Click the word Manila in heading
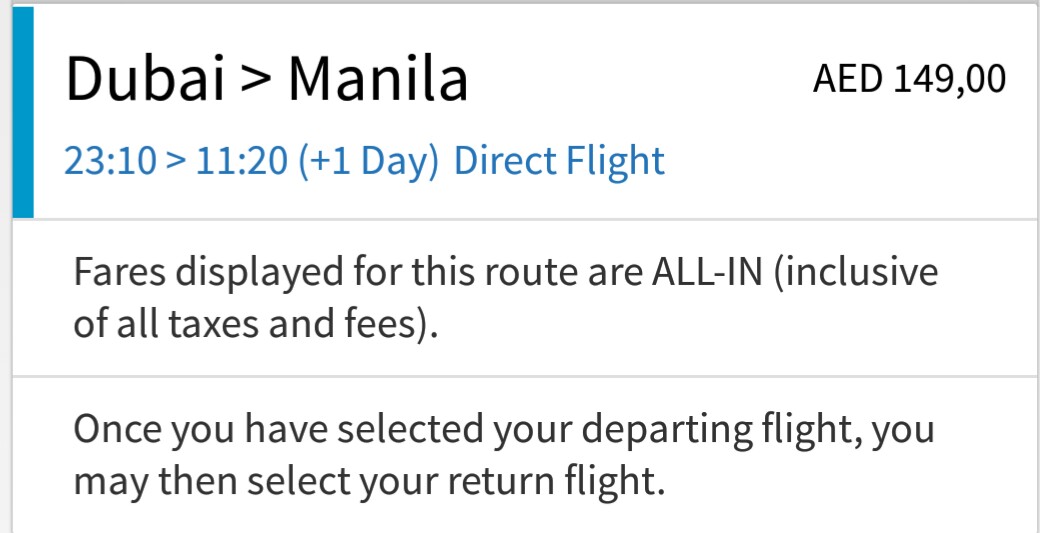1040x533 pixels. [379, 80]
